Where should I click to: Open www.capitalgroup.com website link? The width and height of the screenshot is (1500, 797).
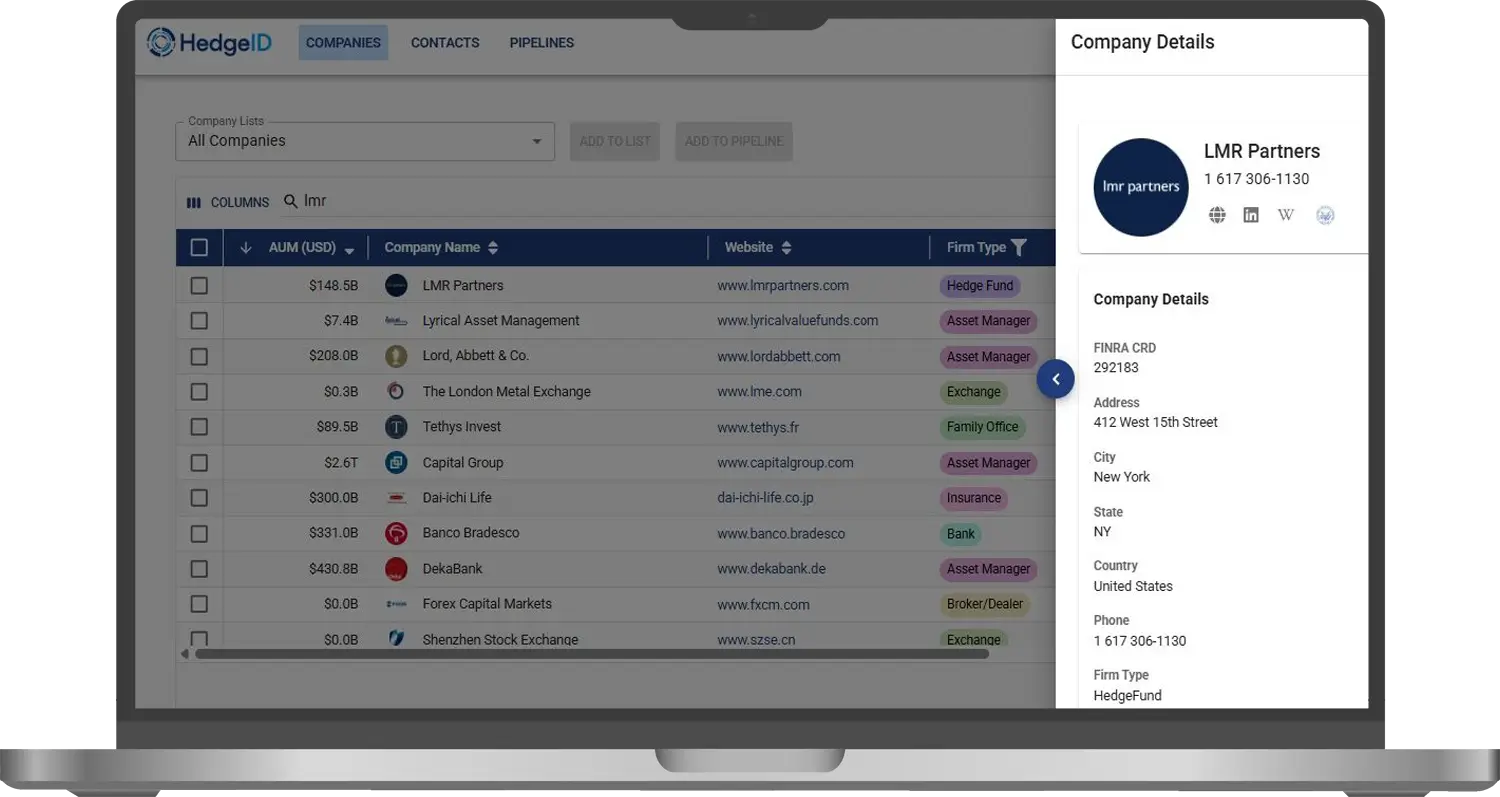coord(785,463)
